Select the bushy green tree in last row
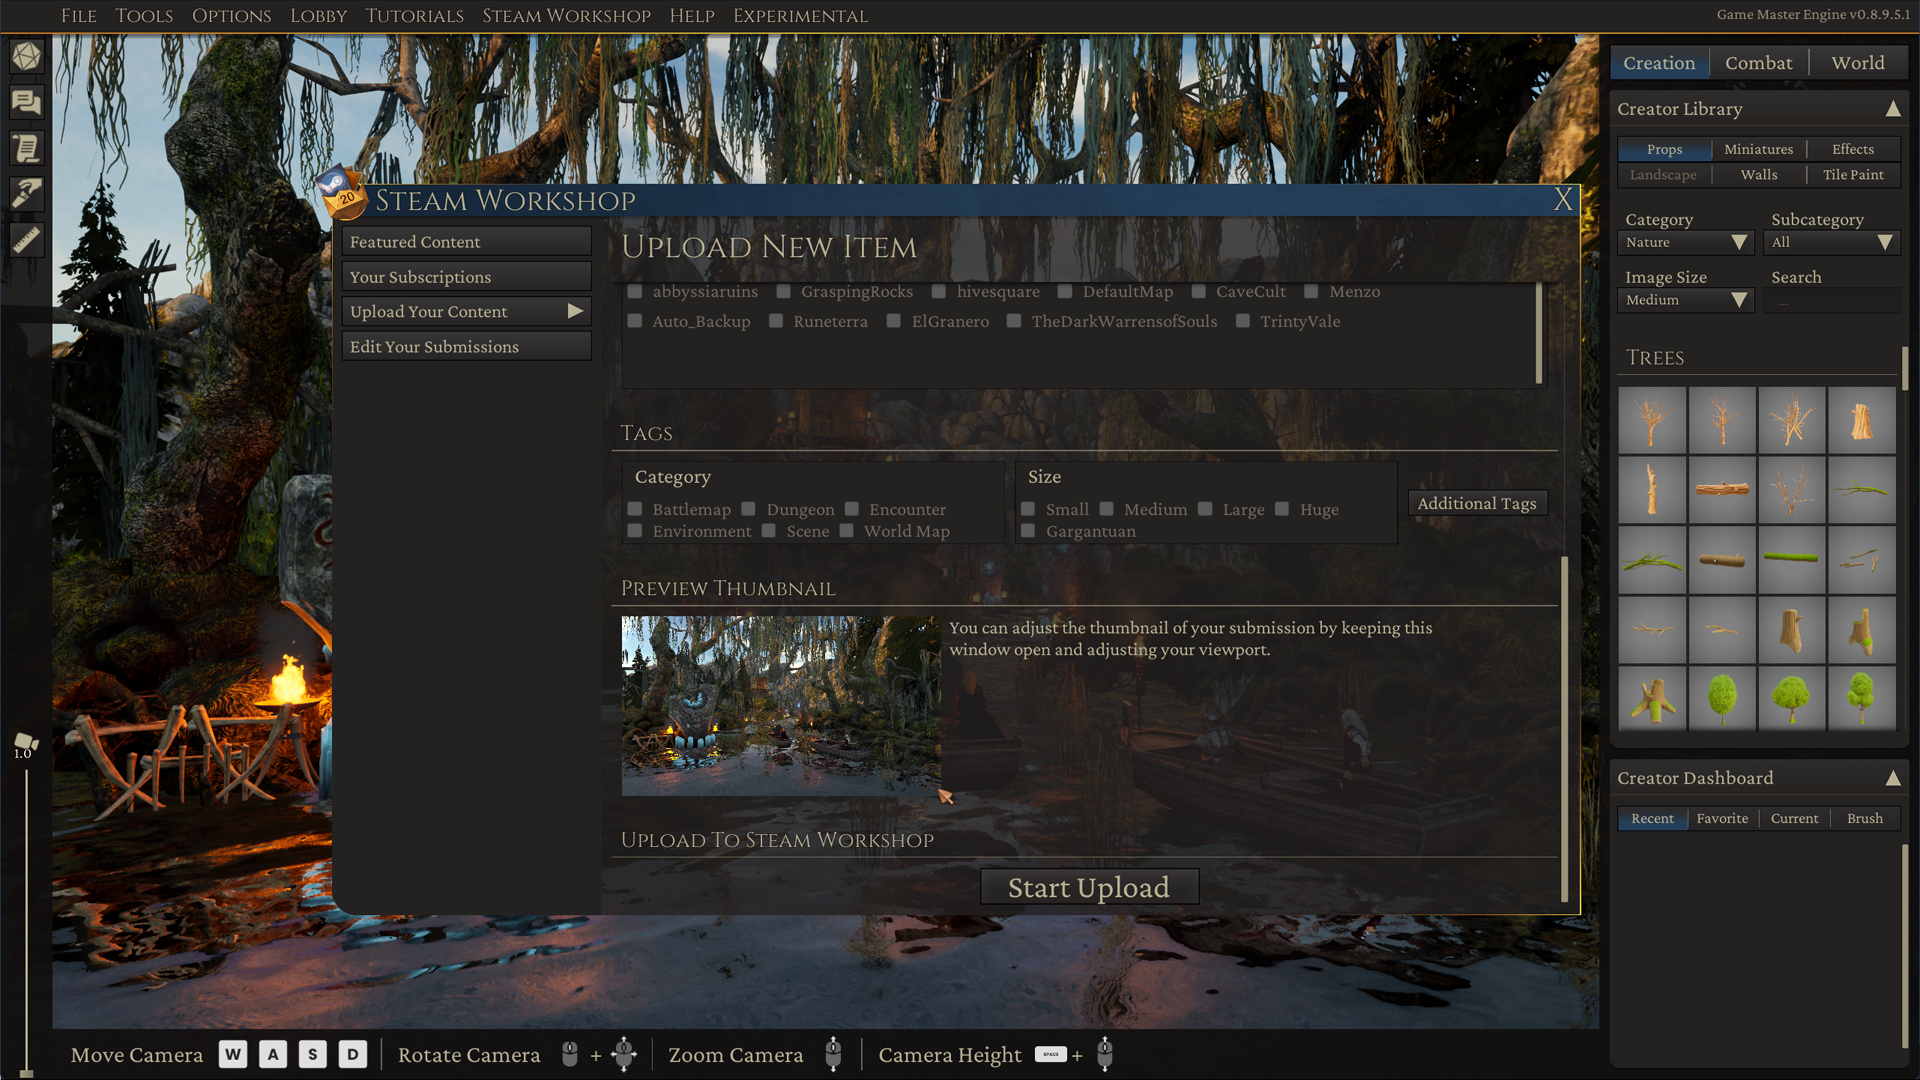The width and height of the screenshot is (1920, 1080). click(1791, 698)
